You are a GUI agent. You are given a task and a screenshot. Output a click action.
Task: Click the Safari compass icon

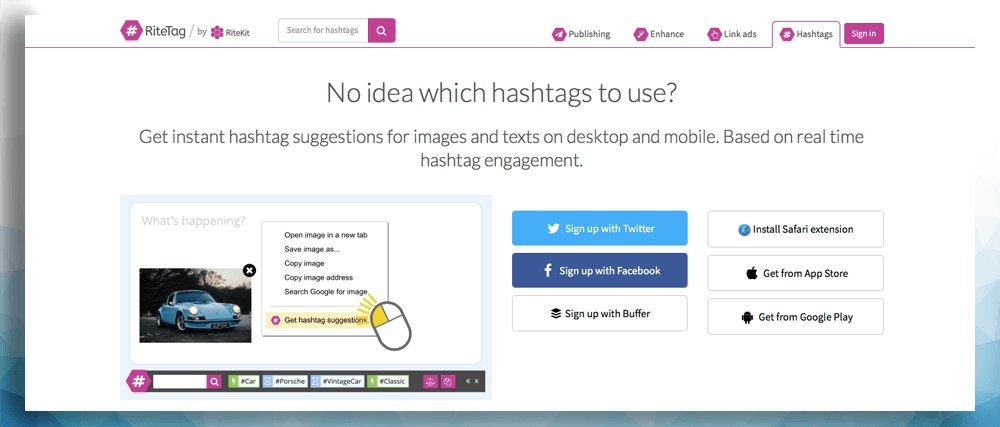[x=744, y=230]
